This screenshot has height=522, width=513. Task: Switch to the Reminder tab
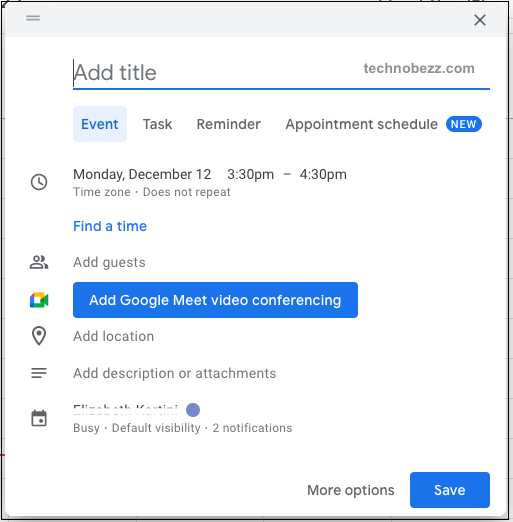point(229,124)
